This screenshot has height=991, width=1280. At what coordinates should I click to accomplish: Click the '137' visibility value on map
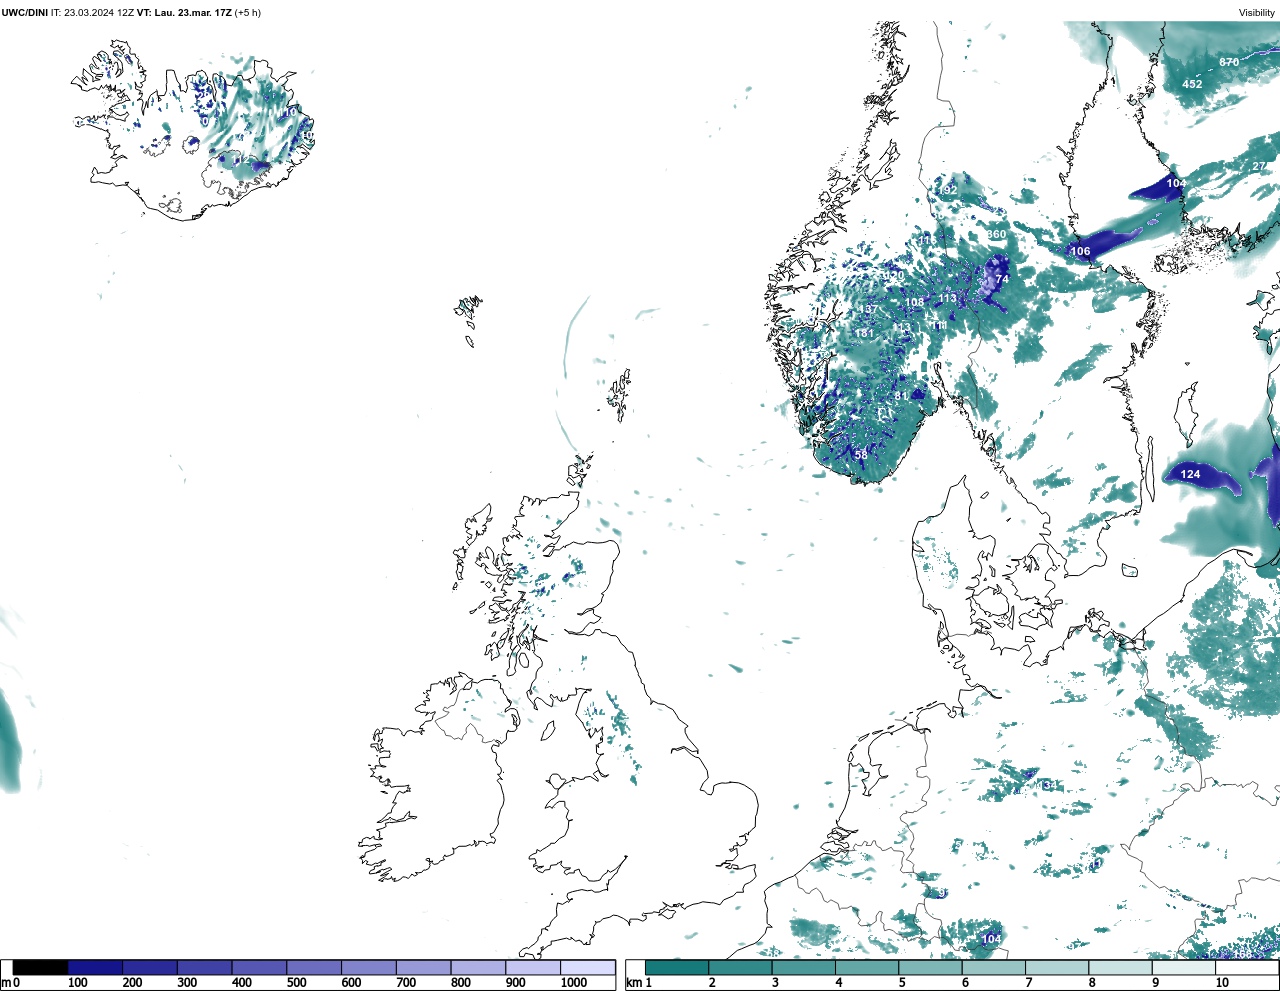coord(868,310)
